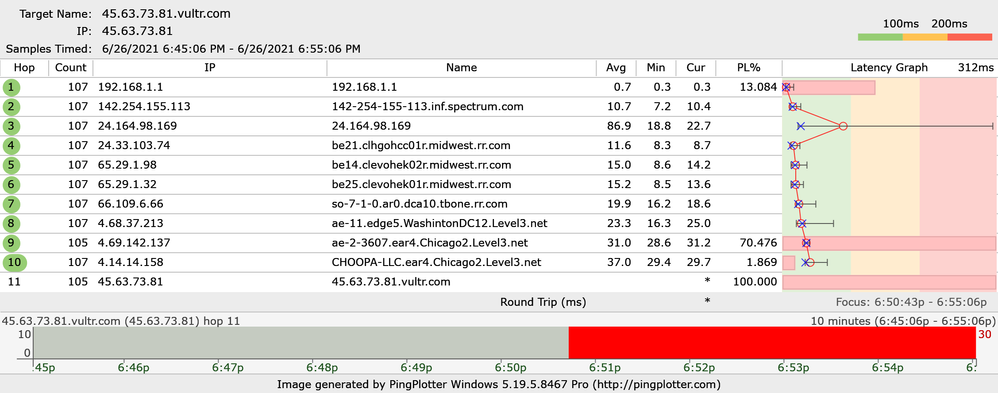Click the Min column header
998x393 pixels.
[x=656, y=68]
